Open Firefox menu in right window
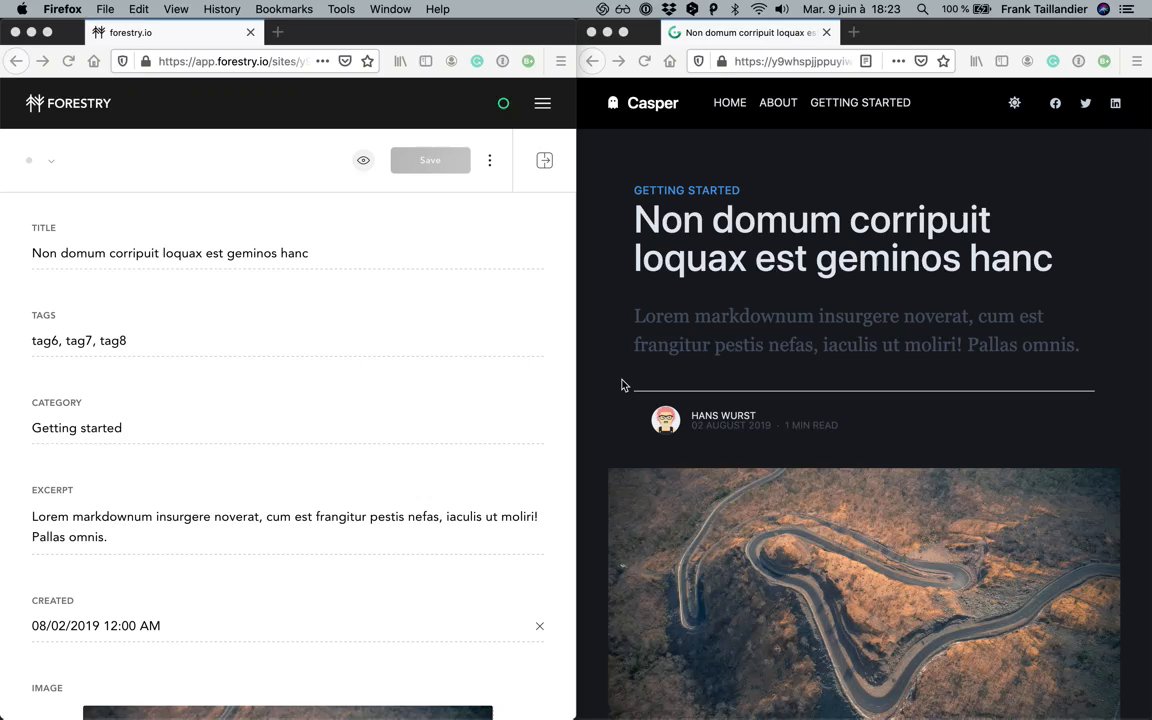1152x720 pixels. 1137,61
